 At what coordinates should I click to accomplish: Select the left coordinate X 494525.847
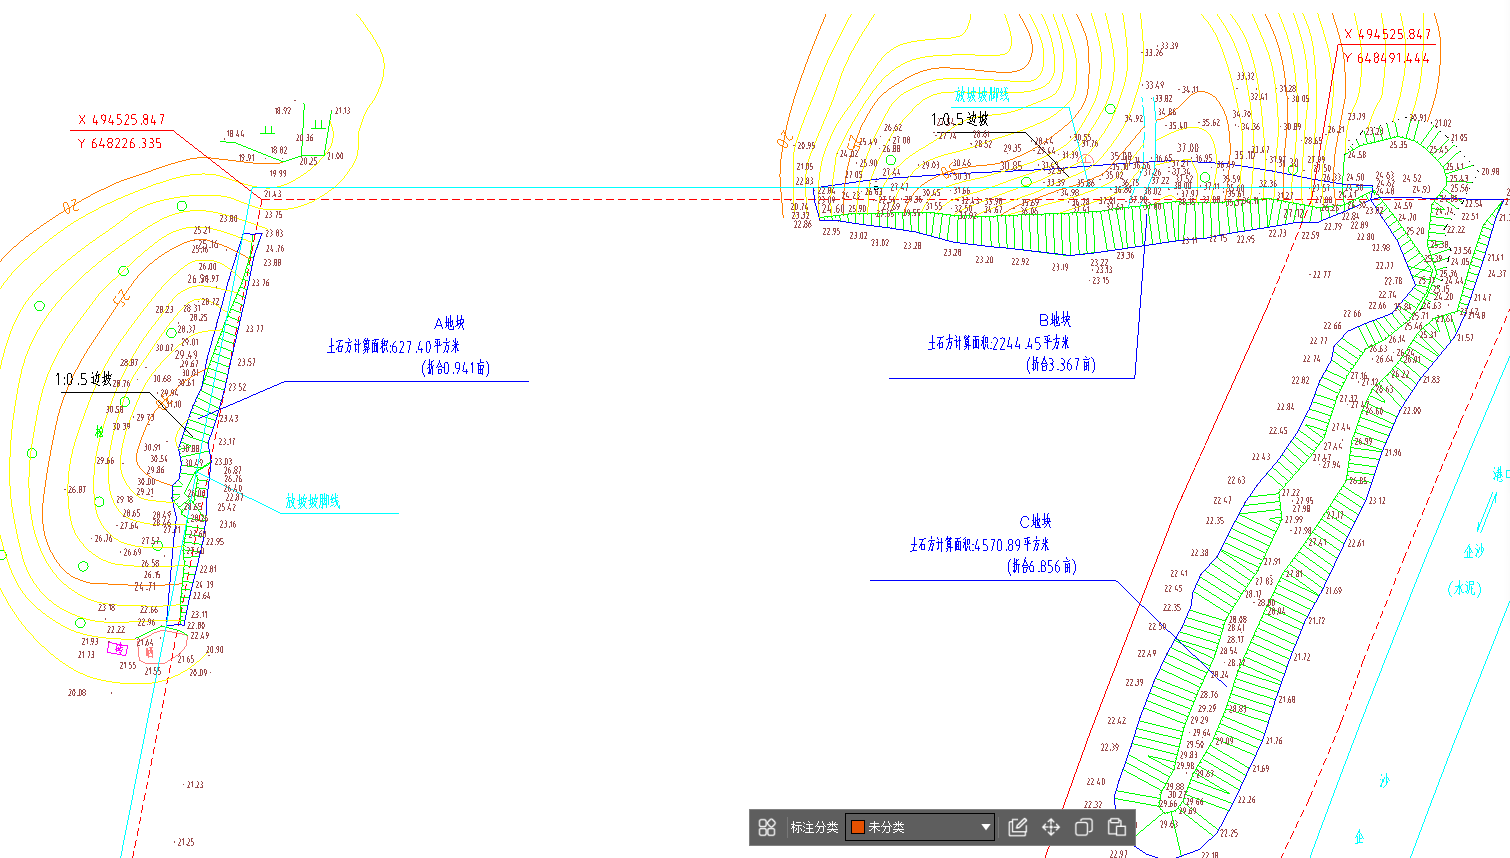pyautogui.click(x=122, y=120)
